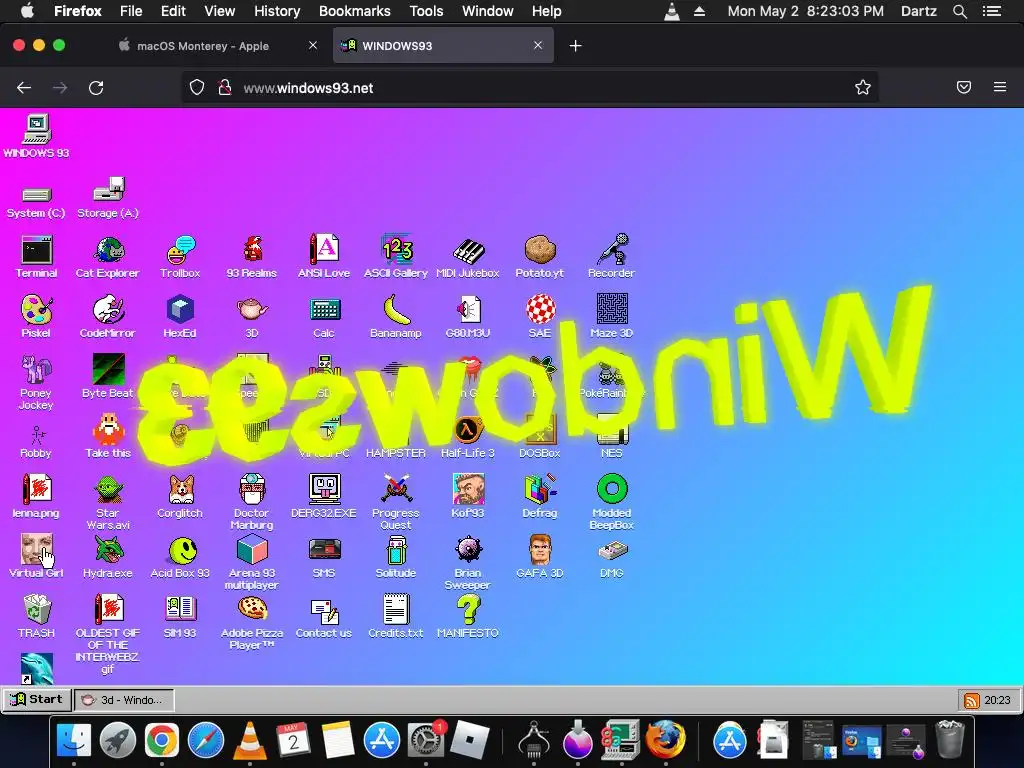
Task: Open the Bookmarks menu in menu bar
Action: (x=355, y=11)
